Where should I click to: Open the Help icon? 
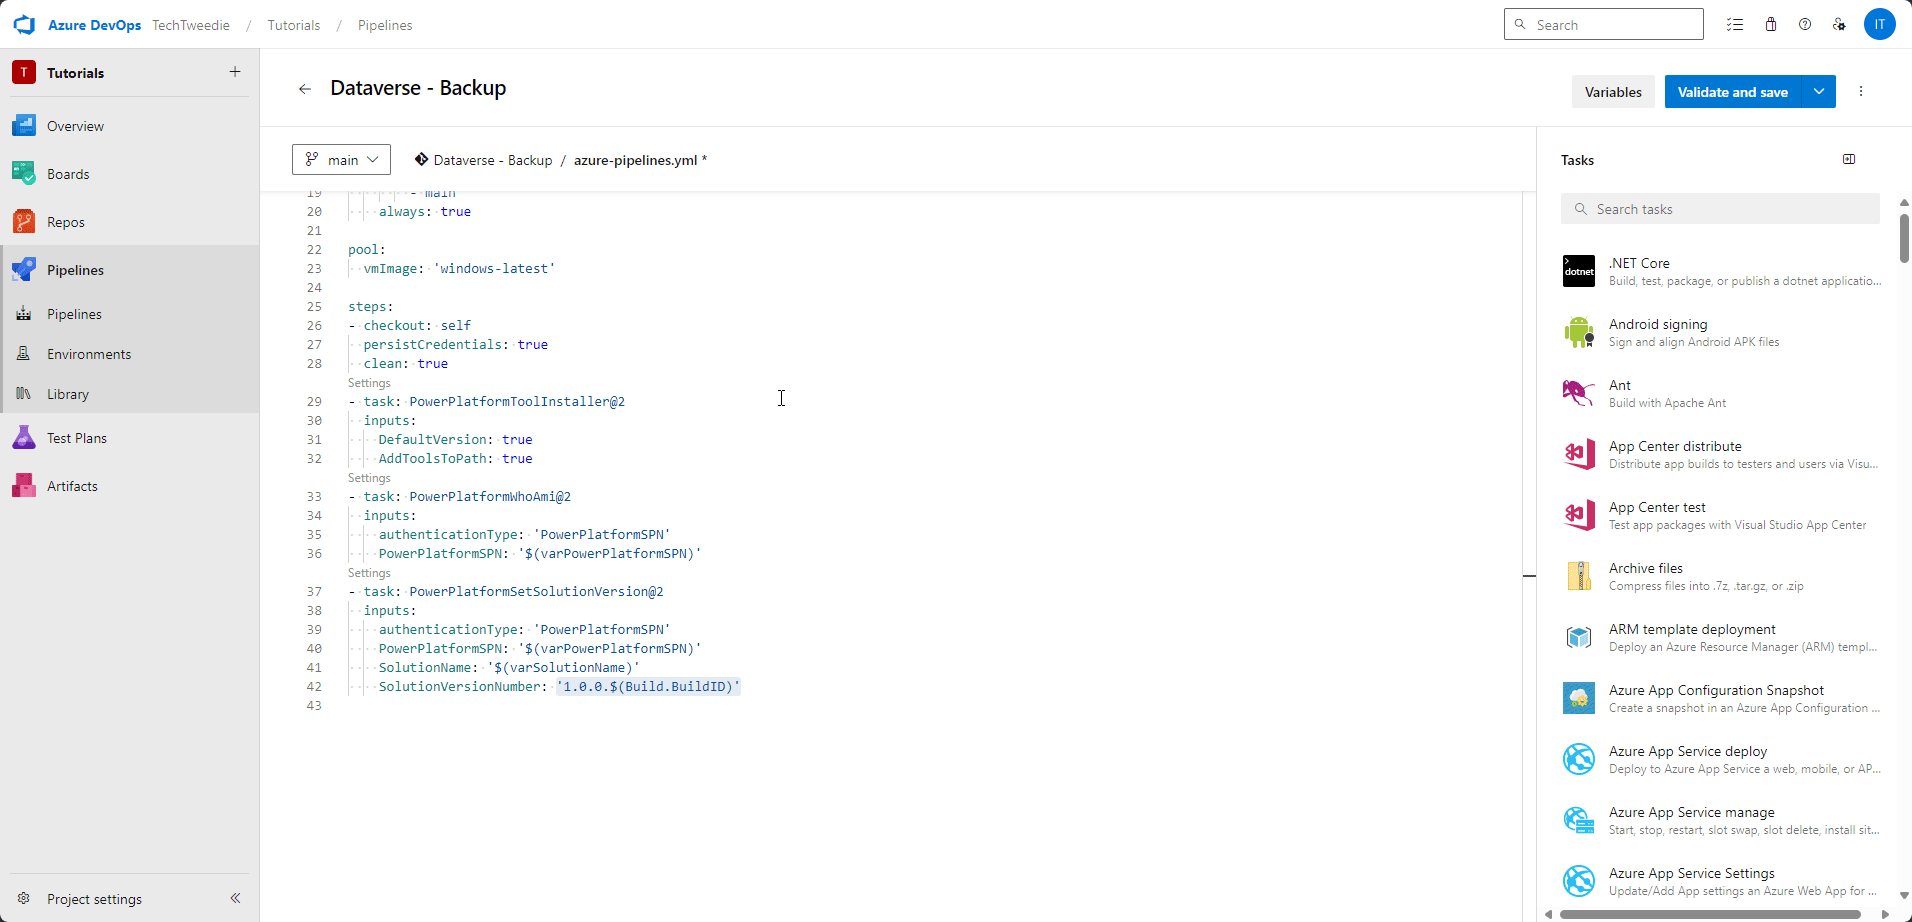point(1805,24)
